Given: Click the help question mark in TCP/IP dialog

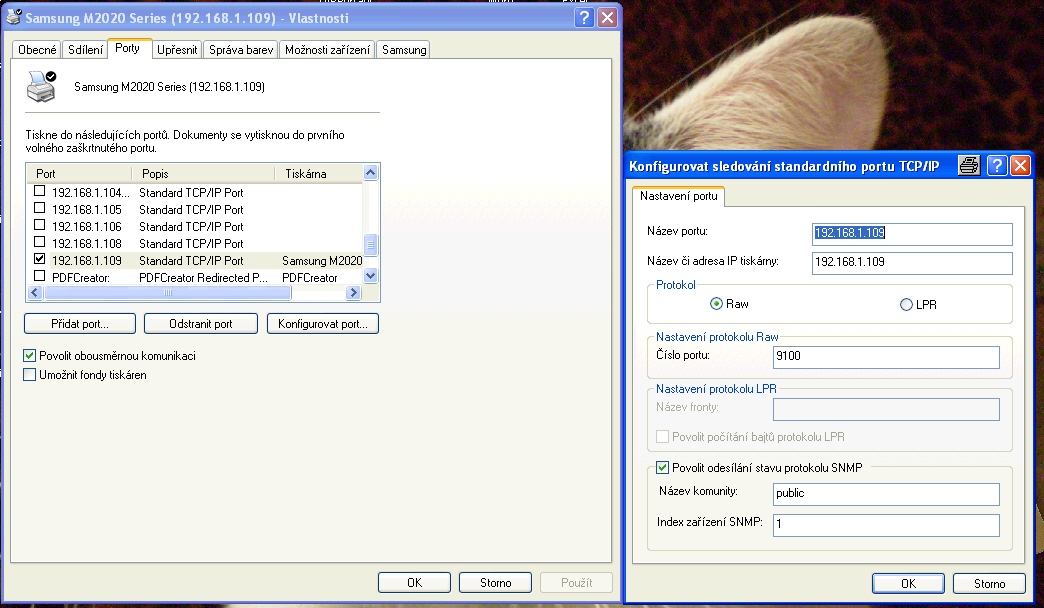Looking at the screenshot, I should click(996, 166).
